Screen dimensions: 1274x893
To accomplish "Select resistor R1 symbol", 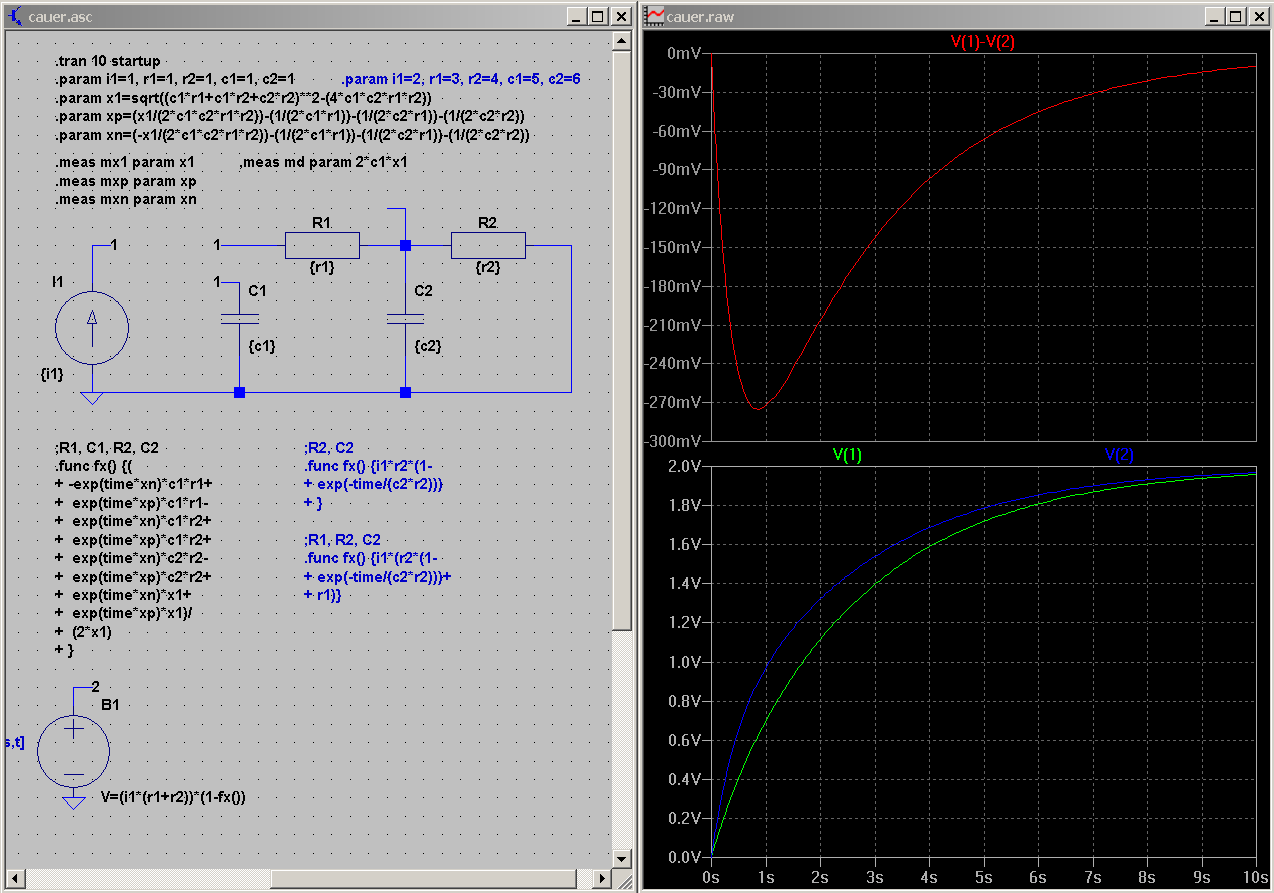I will click(x=322, y=245).
